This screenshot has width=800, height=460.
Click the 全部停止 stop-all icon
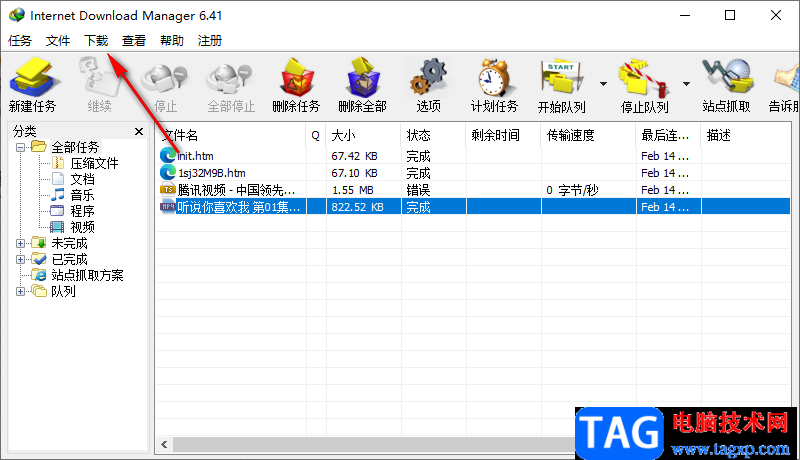click(x=231, y=85)
